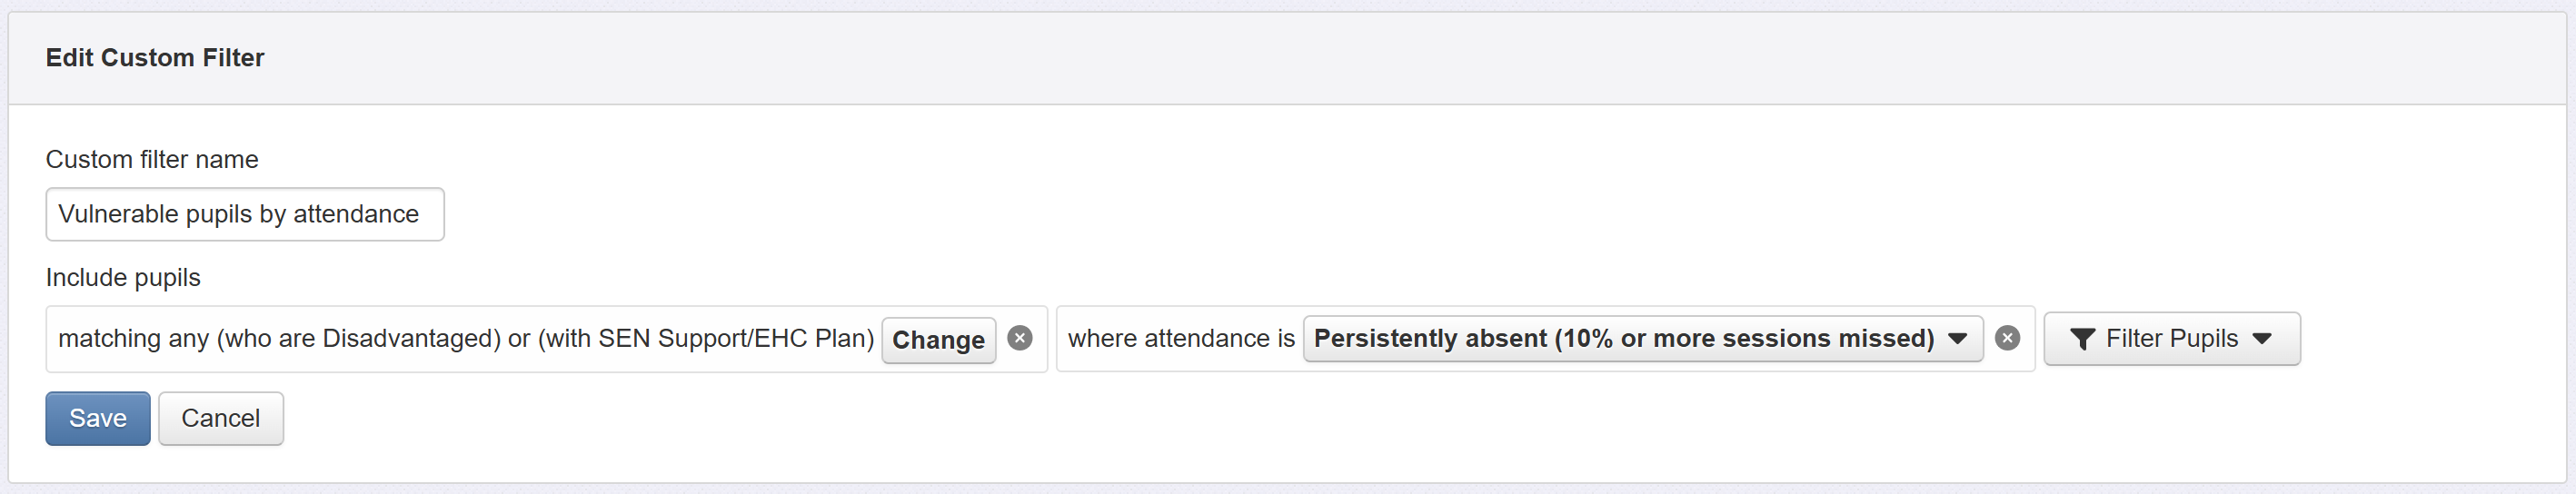Screen dimensions: 2576x494
Task: Focus the Custom filter name field
Action: point(244,214)
